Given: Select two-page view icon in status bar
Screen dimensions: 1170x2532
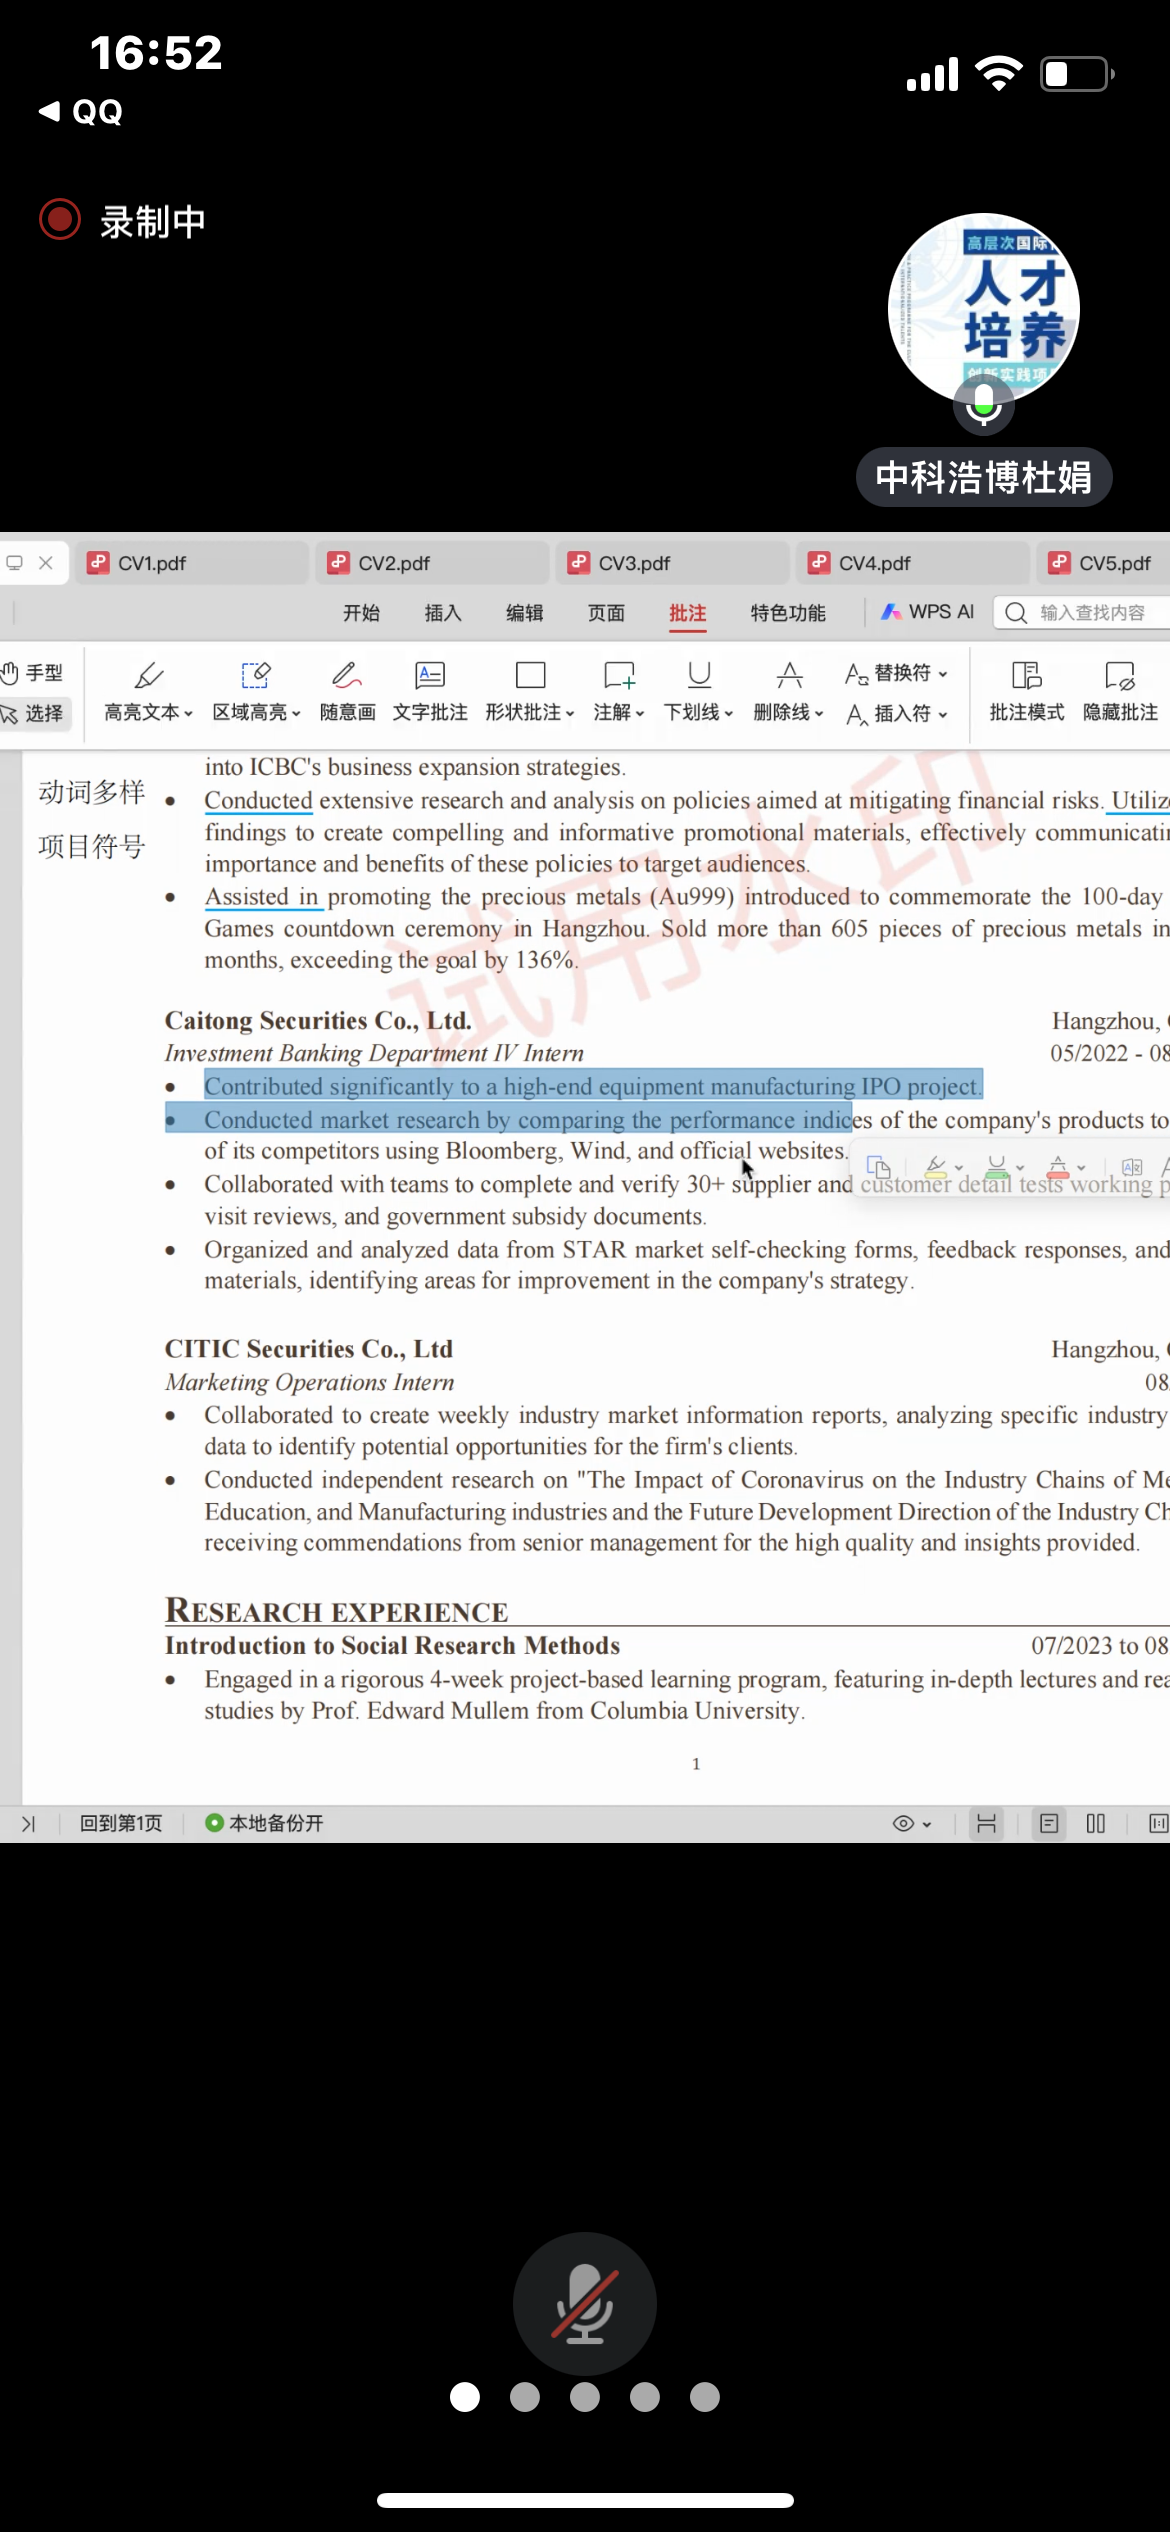Looking at the screenshot, I should (1096, 1824).
